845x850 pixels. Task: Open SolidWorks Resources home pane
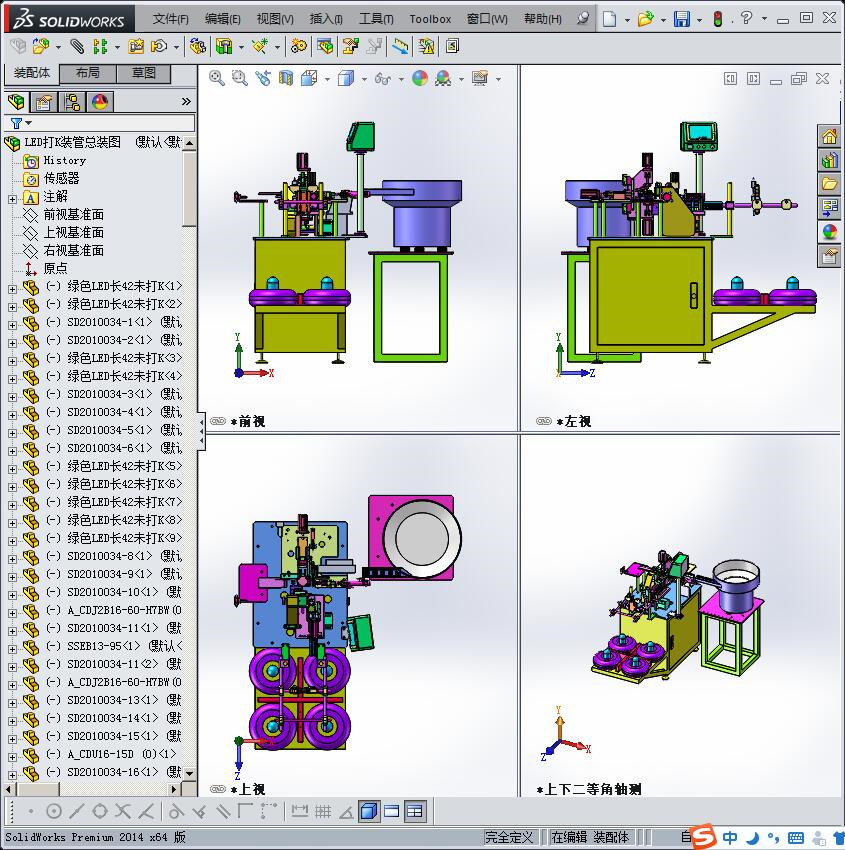tap(829, 136)
